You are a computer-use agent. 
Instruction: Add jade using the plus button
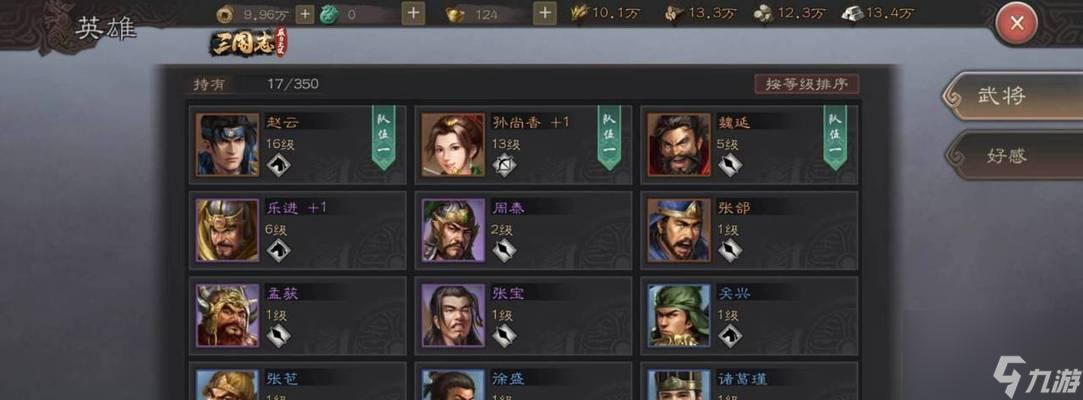413,13
